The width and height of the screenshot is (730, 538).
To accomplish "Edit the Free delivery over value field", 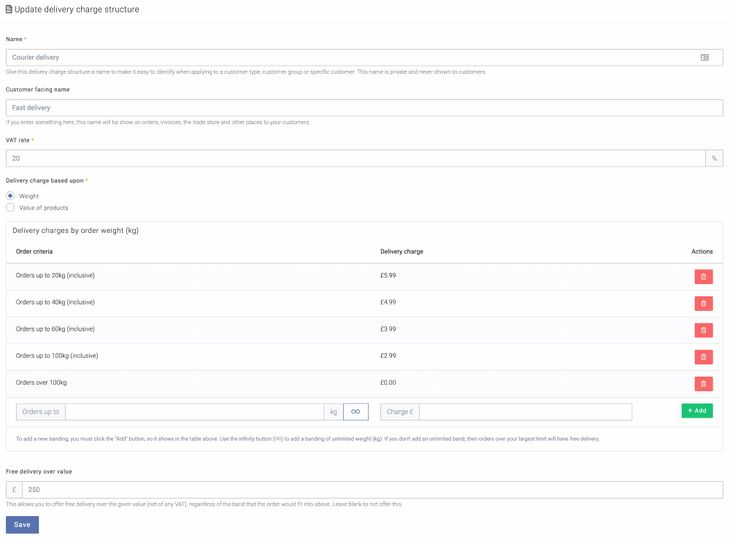I will point(371,490).
